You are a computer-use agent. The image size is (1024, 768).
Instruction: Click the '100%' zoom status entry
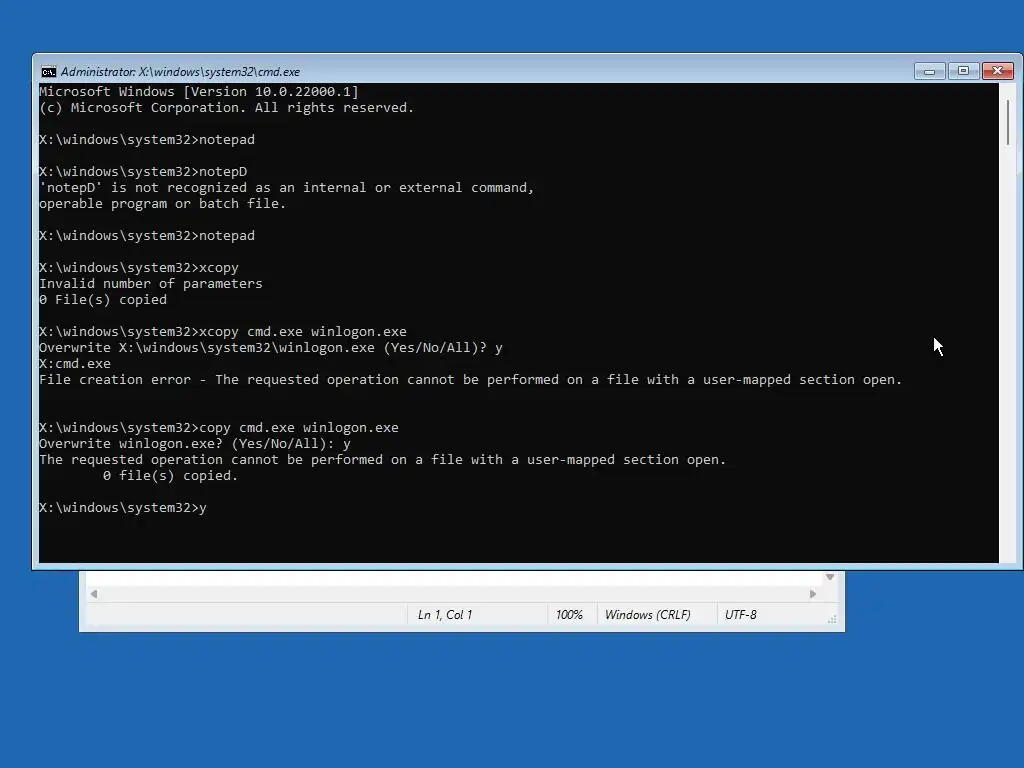click(569, 615)
